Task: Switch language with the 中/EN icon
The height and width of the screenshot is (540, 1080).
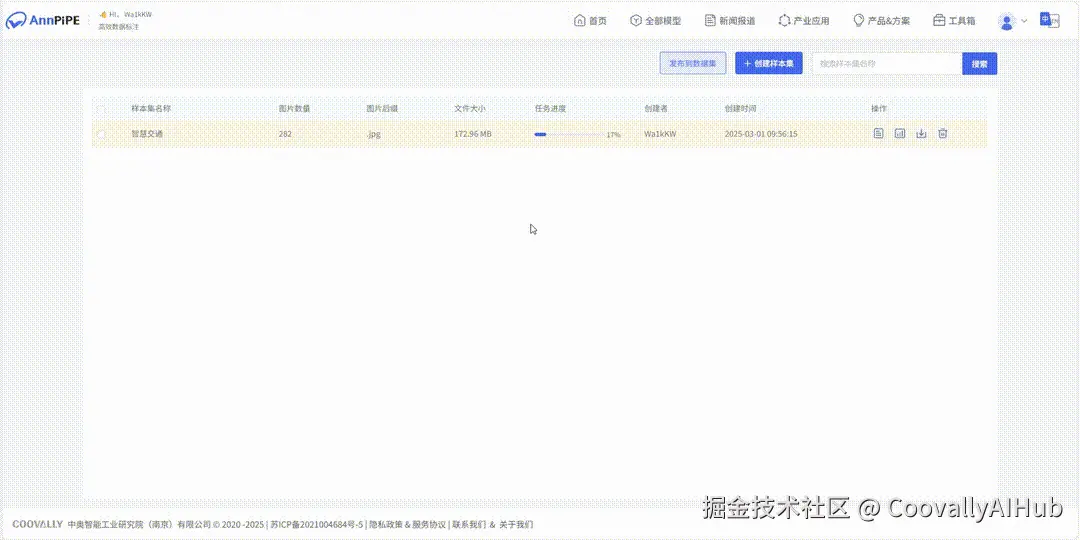Action: [1050, 21]
